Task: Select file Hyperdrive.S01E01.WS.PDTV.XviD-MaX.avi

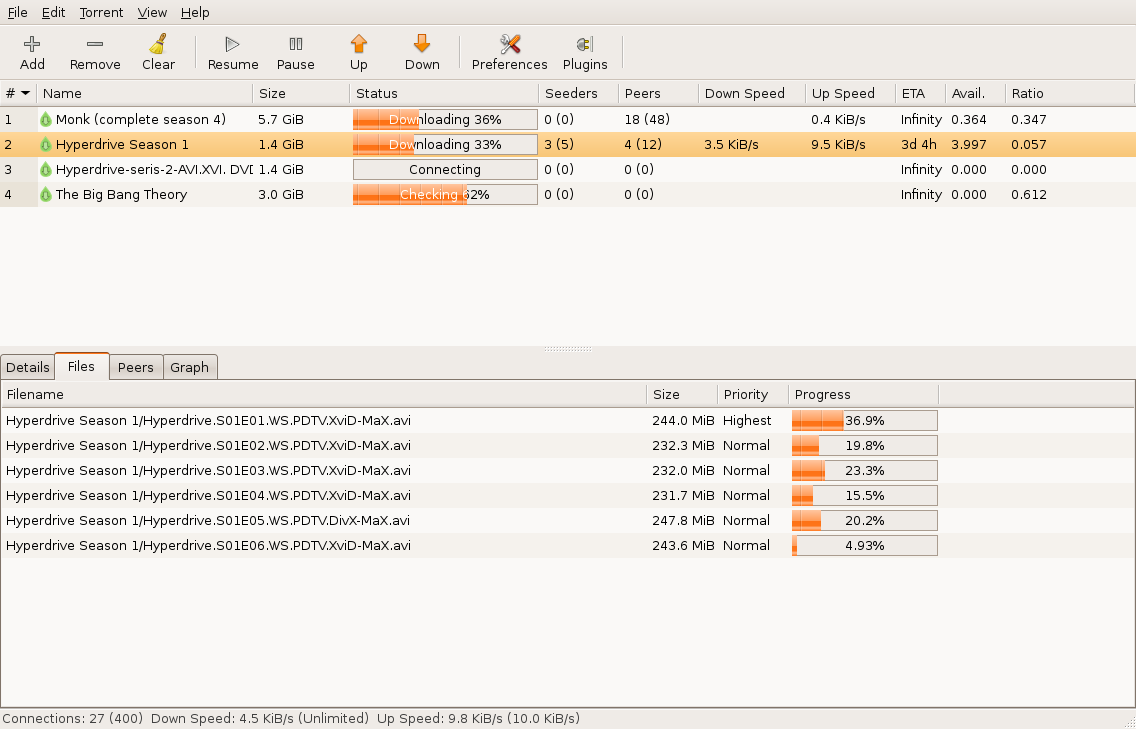Action: pos(208,420)
